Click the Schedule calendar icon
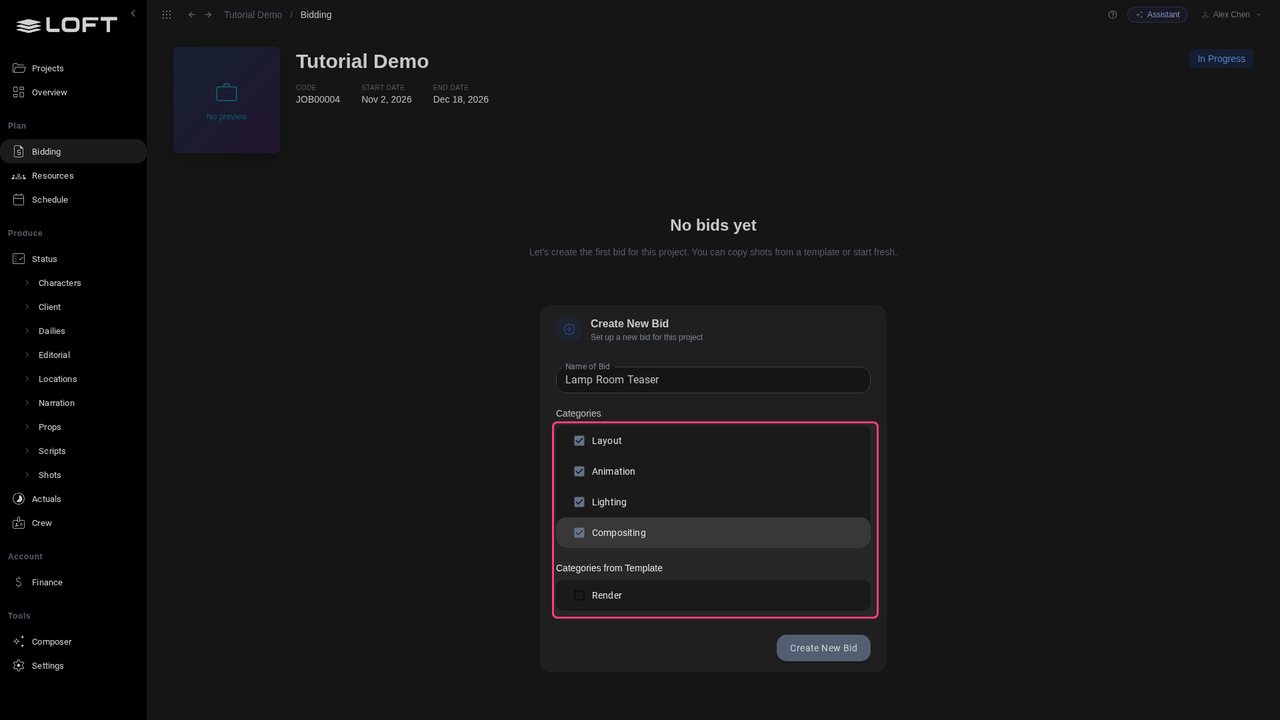Image resolution: width=1280 pixels, height=720 pixels. 18,200
